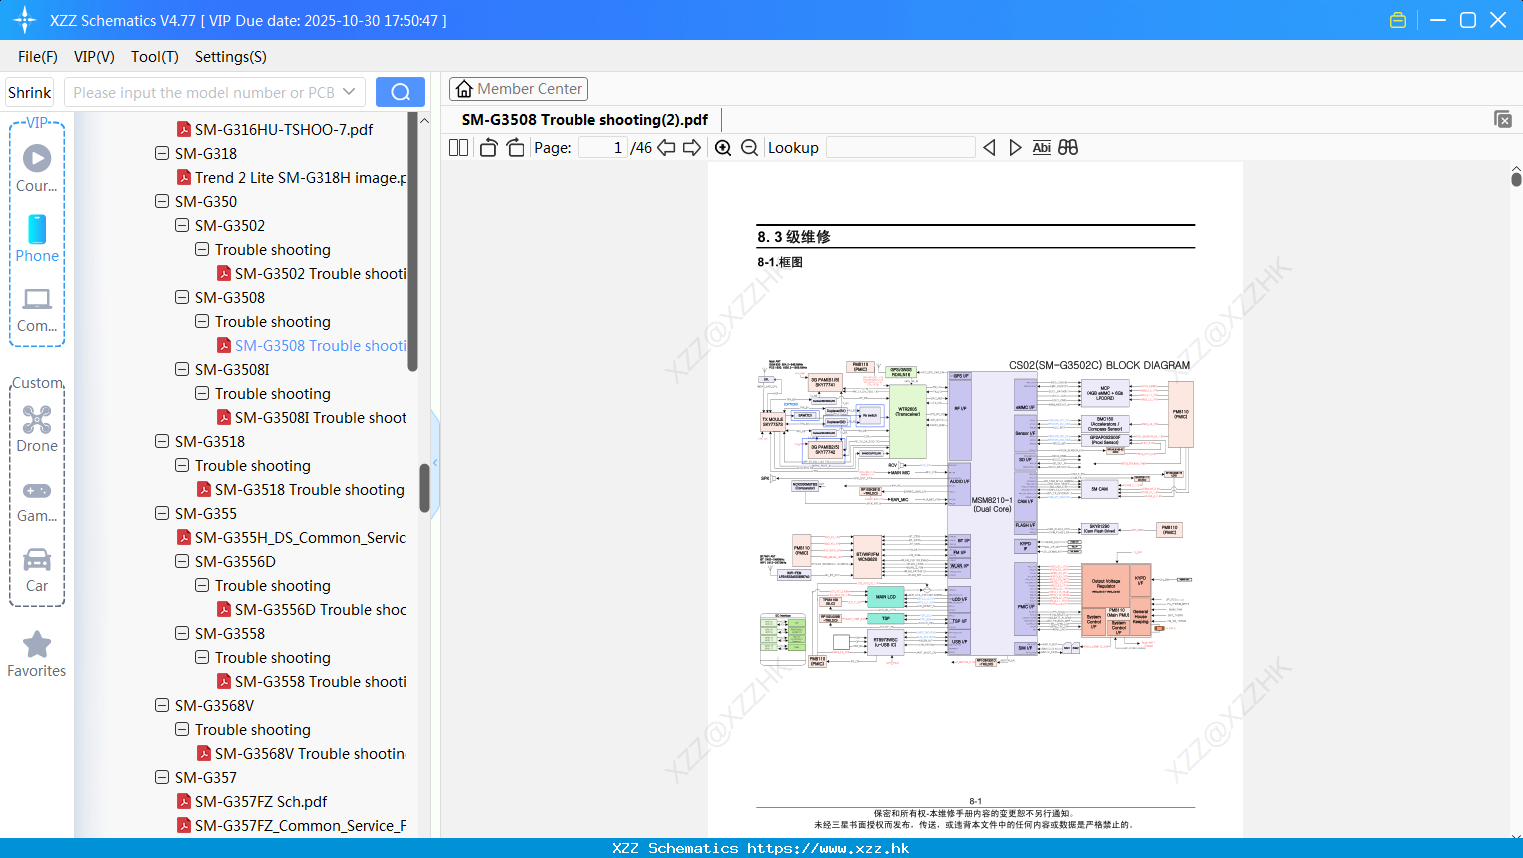Toggle two-page view icon in PDF toolbar
This screenshot has width=1523, height=858.
[x=458, y=148]
